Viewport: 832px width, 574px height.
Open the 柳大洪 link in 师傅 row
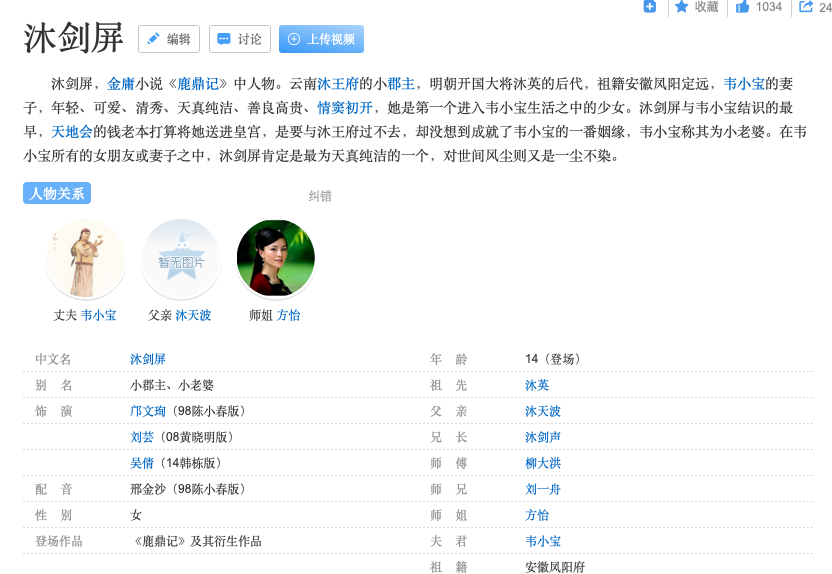pos(543,463)
